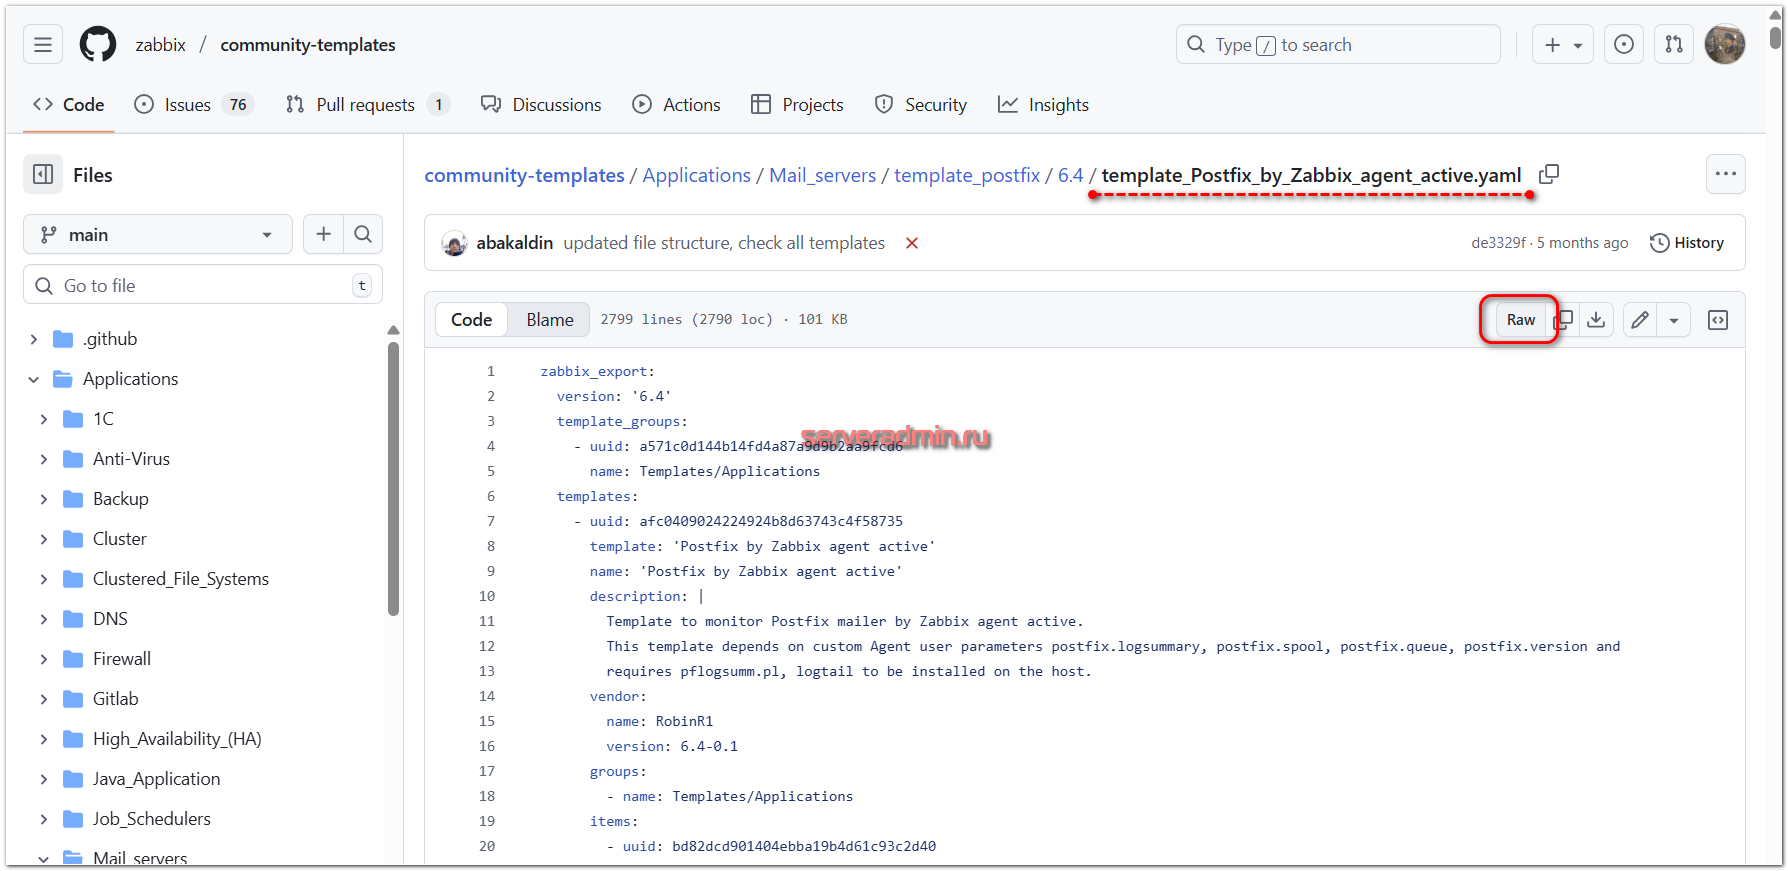This screenshot has width=1788, height=871.
Task: Open commit de3329f link
Action: (x=1498, y=243)
